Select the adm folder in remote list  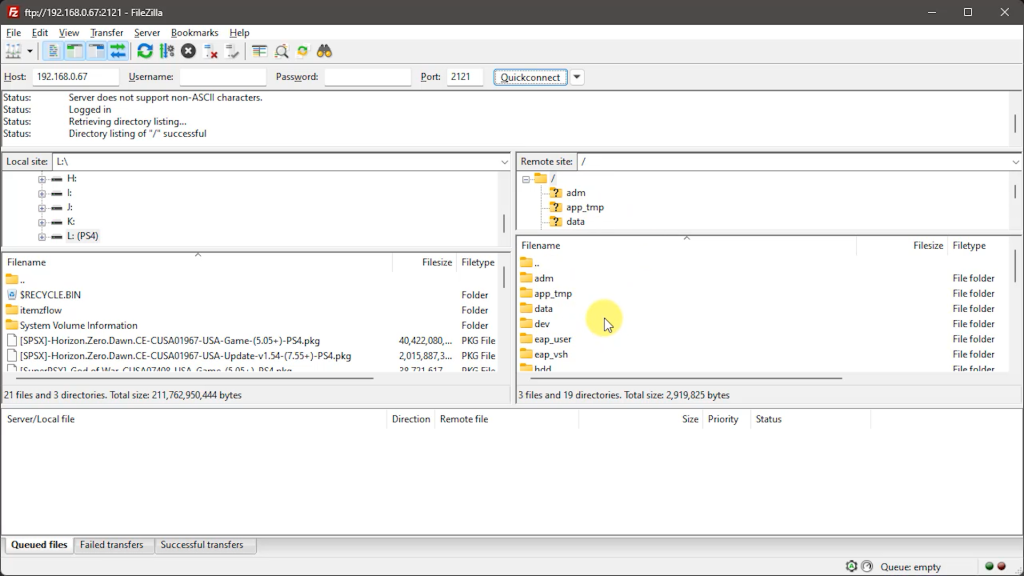[x=543, y=278]
